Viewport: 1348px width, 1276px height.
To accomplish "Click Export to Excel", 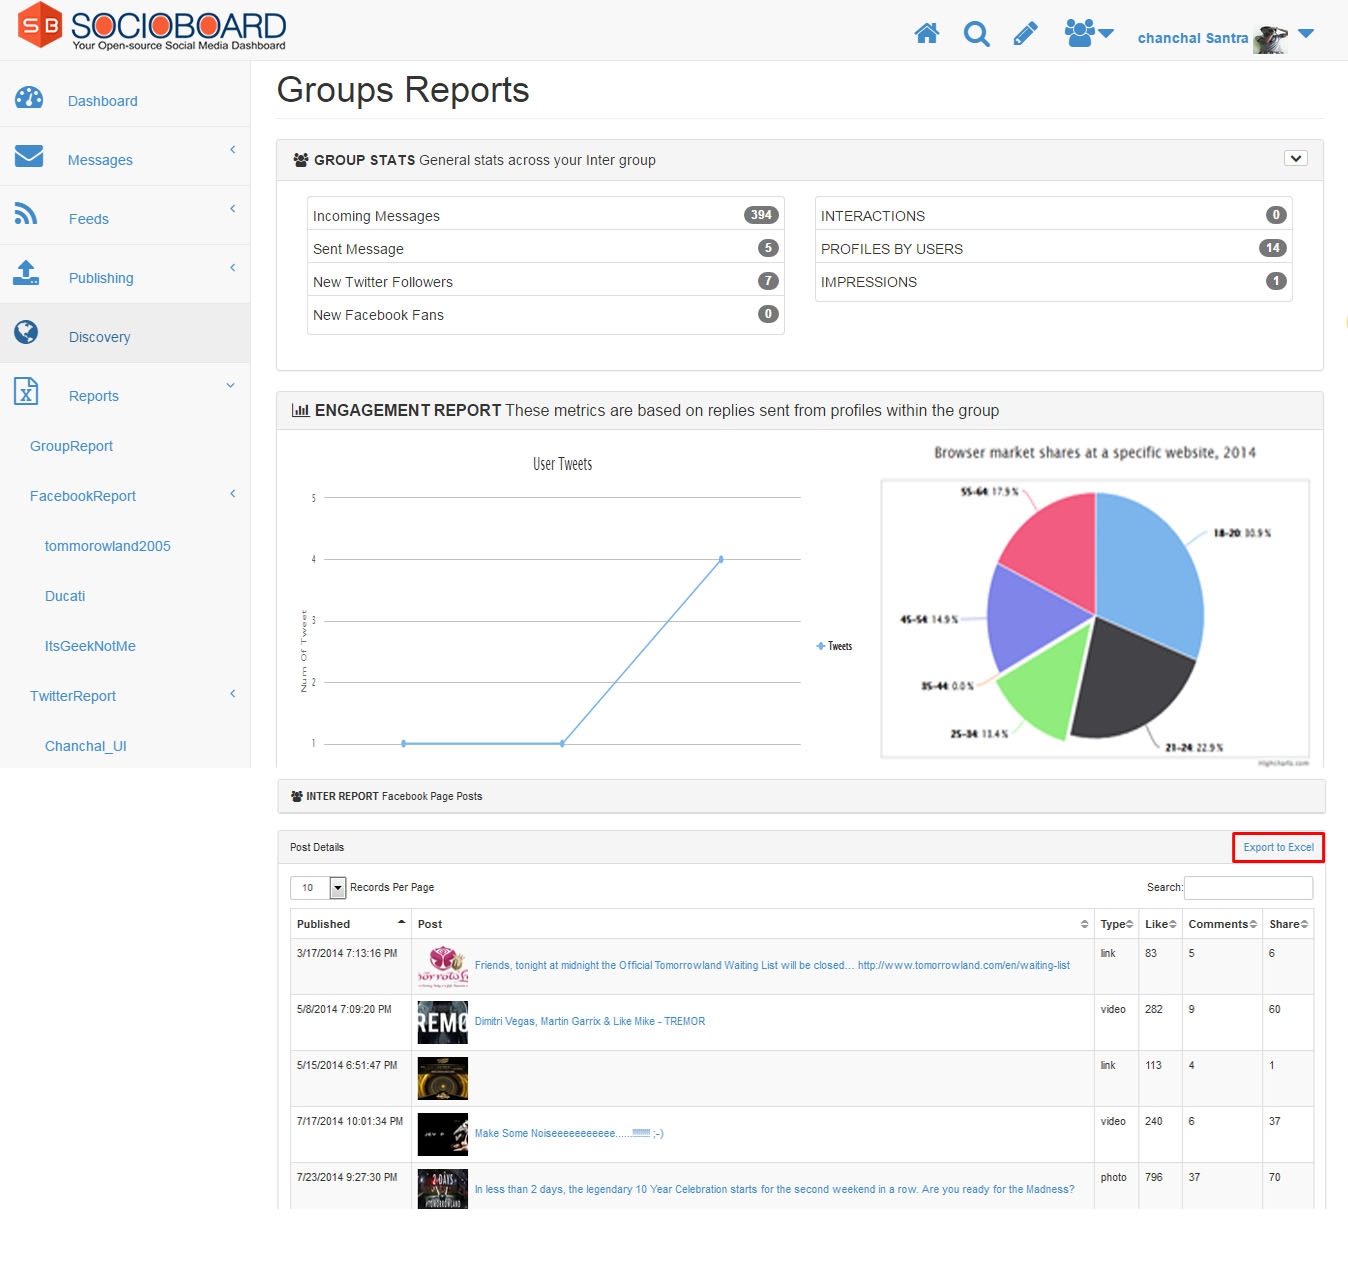I will 1279,847.
